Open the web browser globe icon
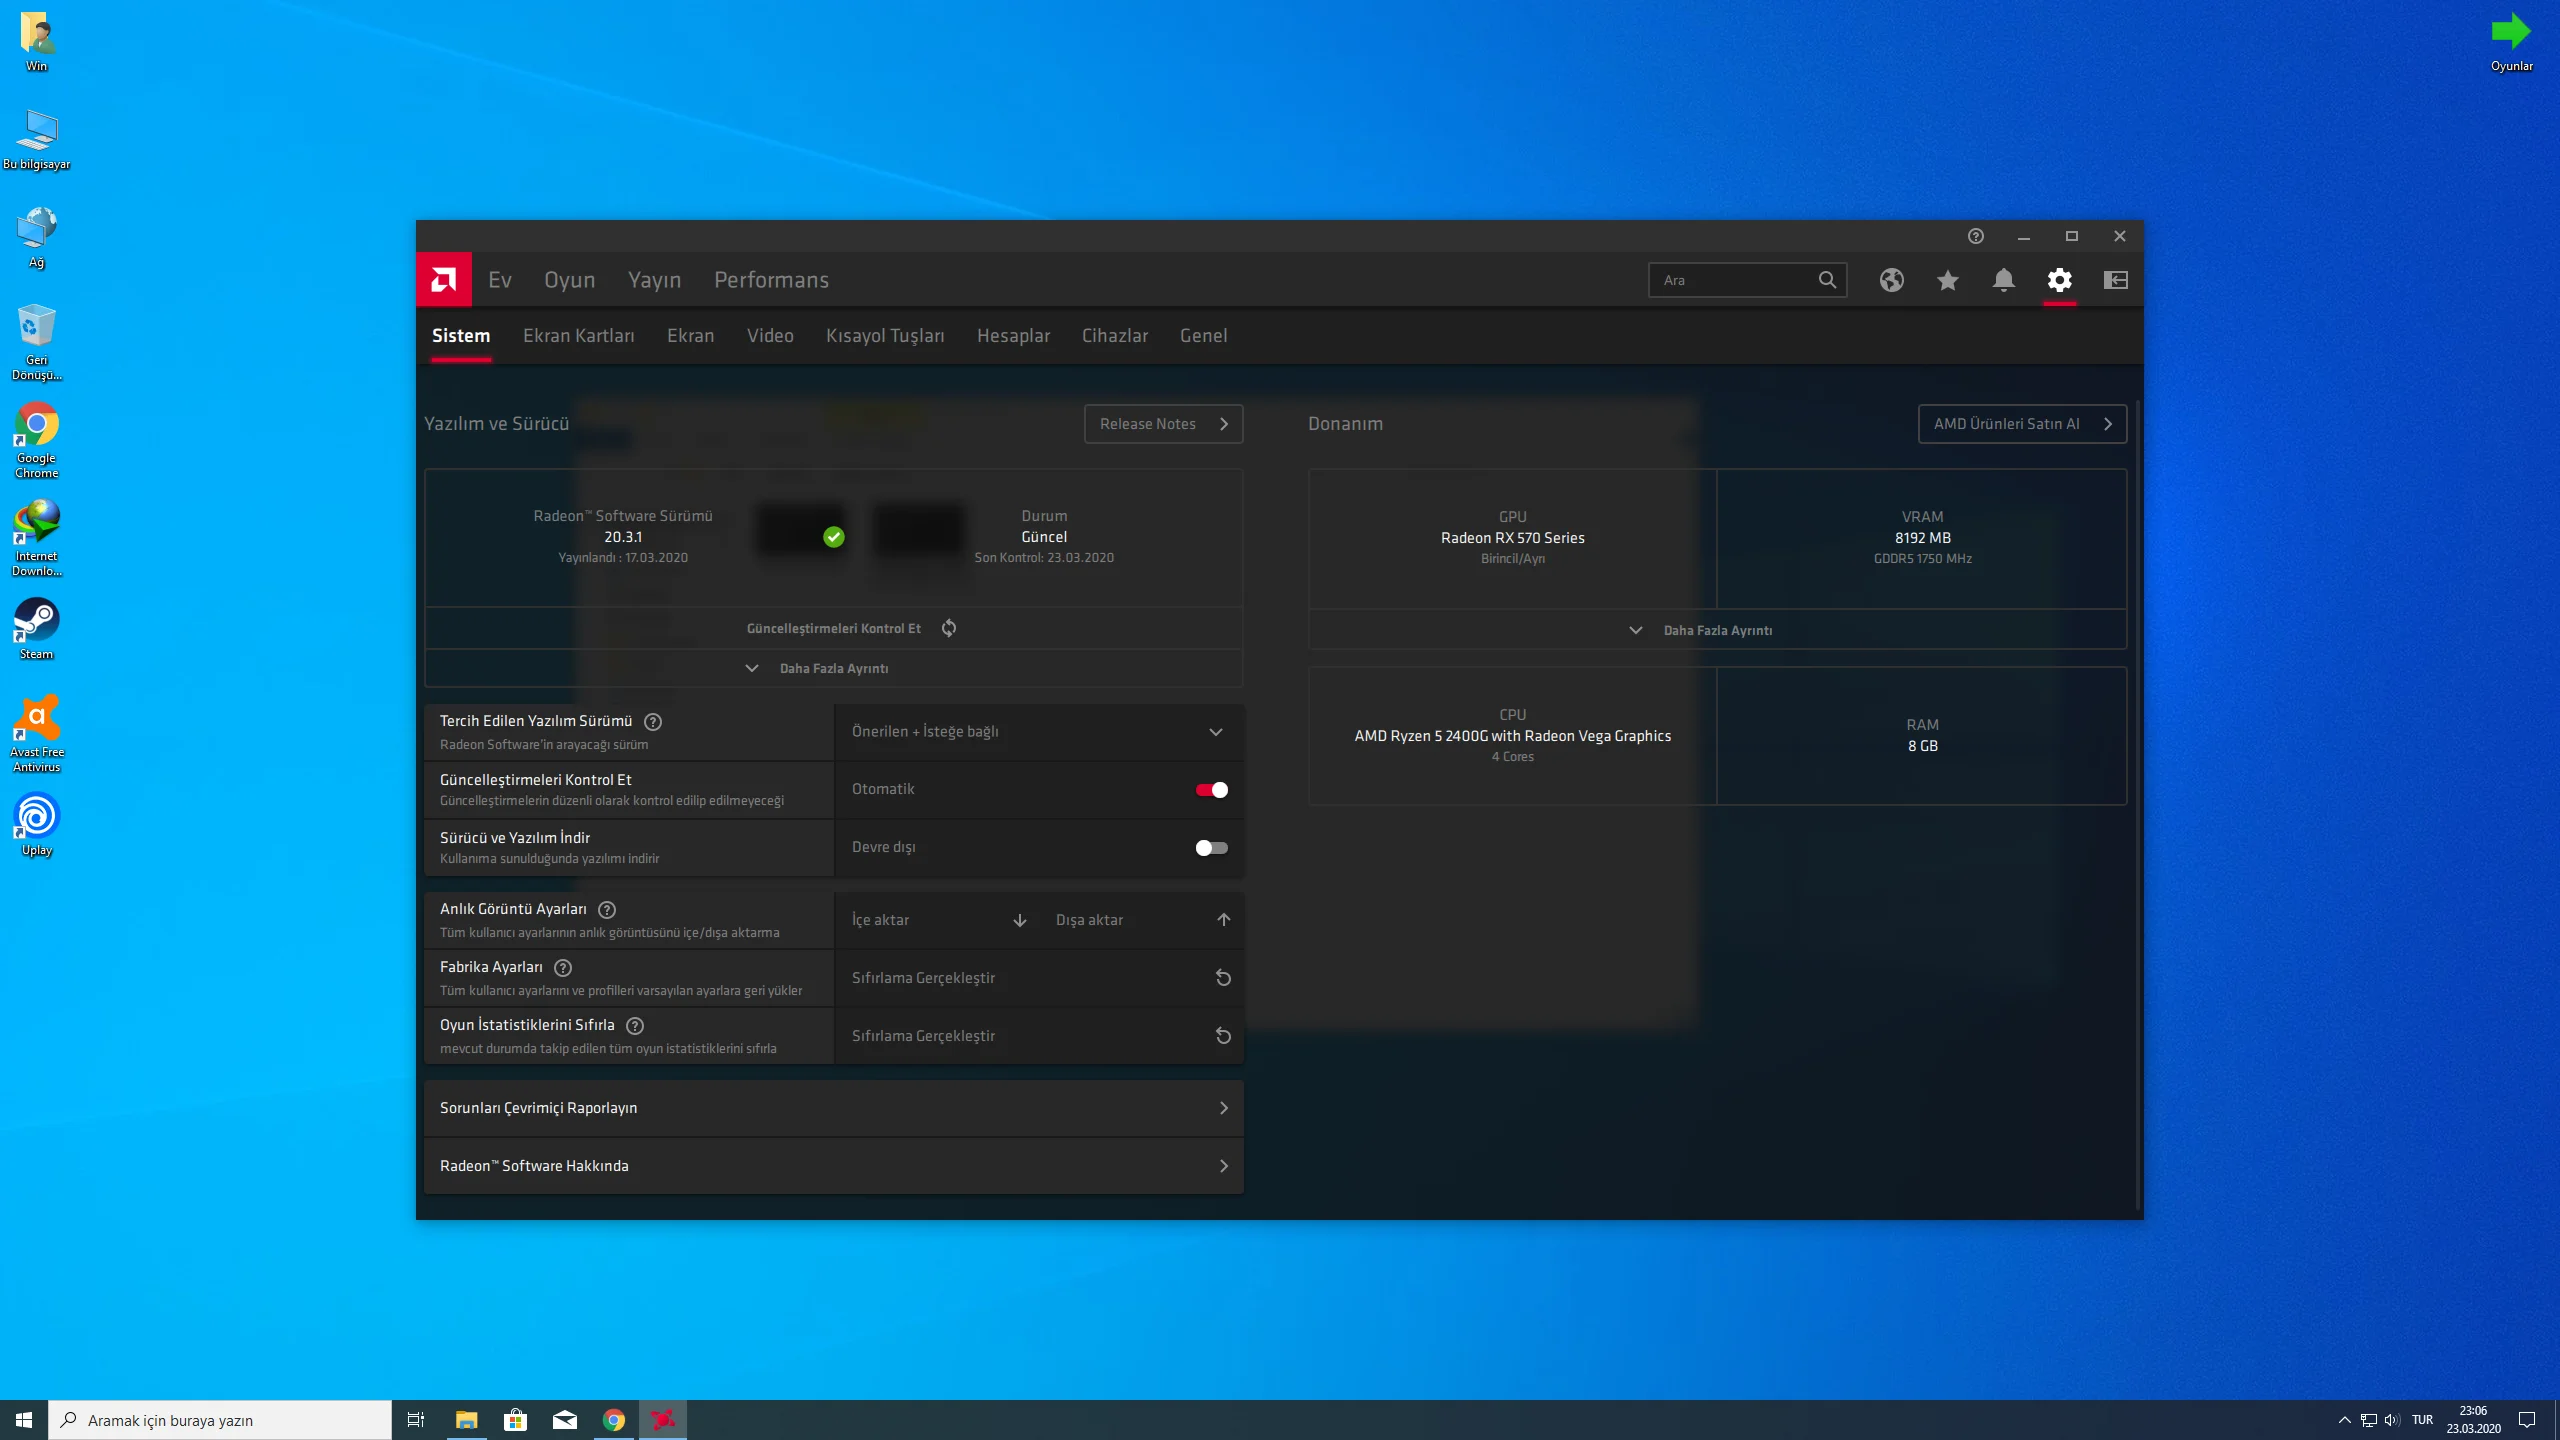The image size is (2560, 1440). click(1891, 280)
